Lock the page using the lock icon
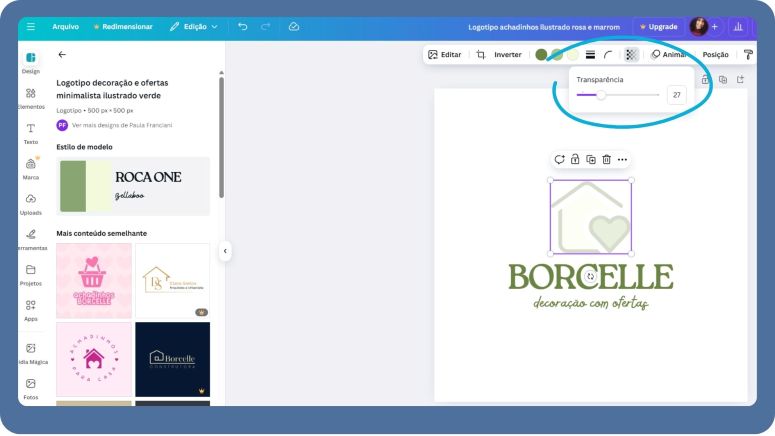 point(705,80)
